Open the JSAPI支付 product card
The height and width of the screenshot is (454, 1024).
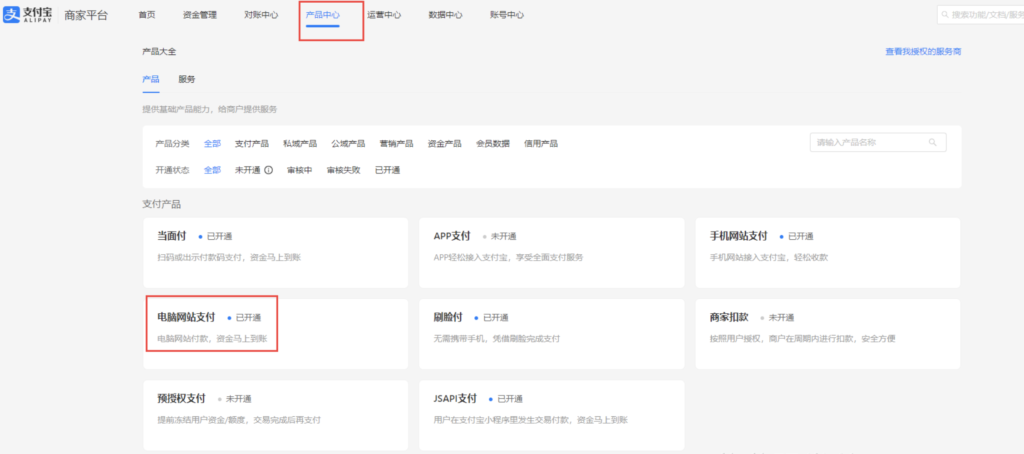click(552, 415)
